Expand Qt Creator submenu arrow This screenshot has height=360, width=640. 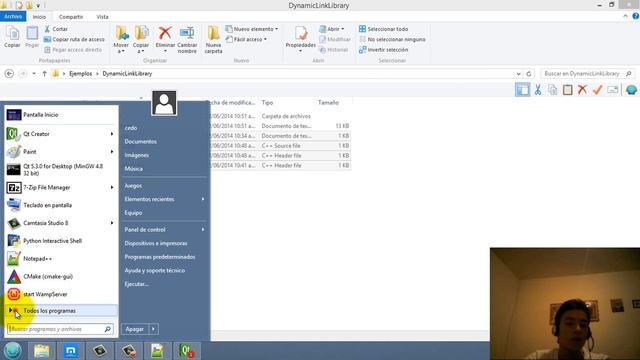[x=112, y=134]
